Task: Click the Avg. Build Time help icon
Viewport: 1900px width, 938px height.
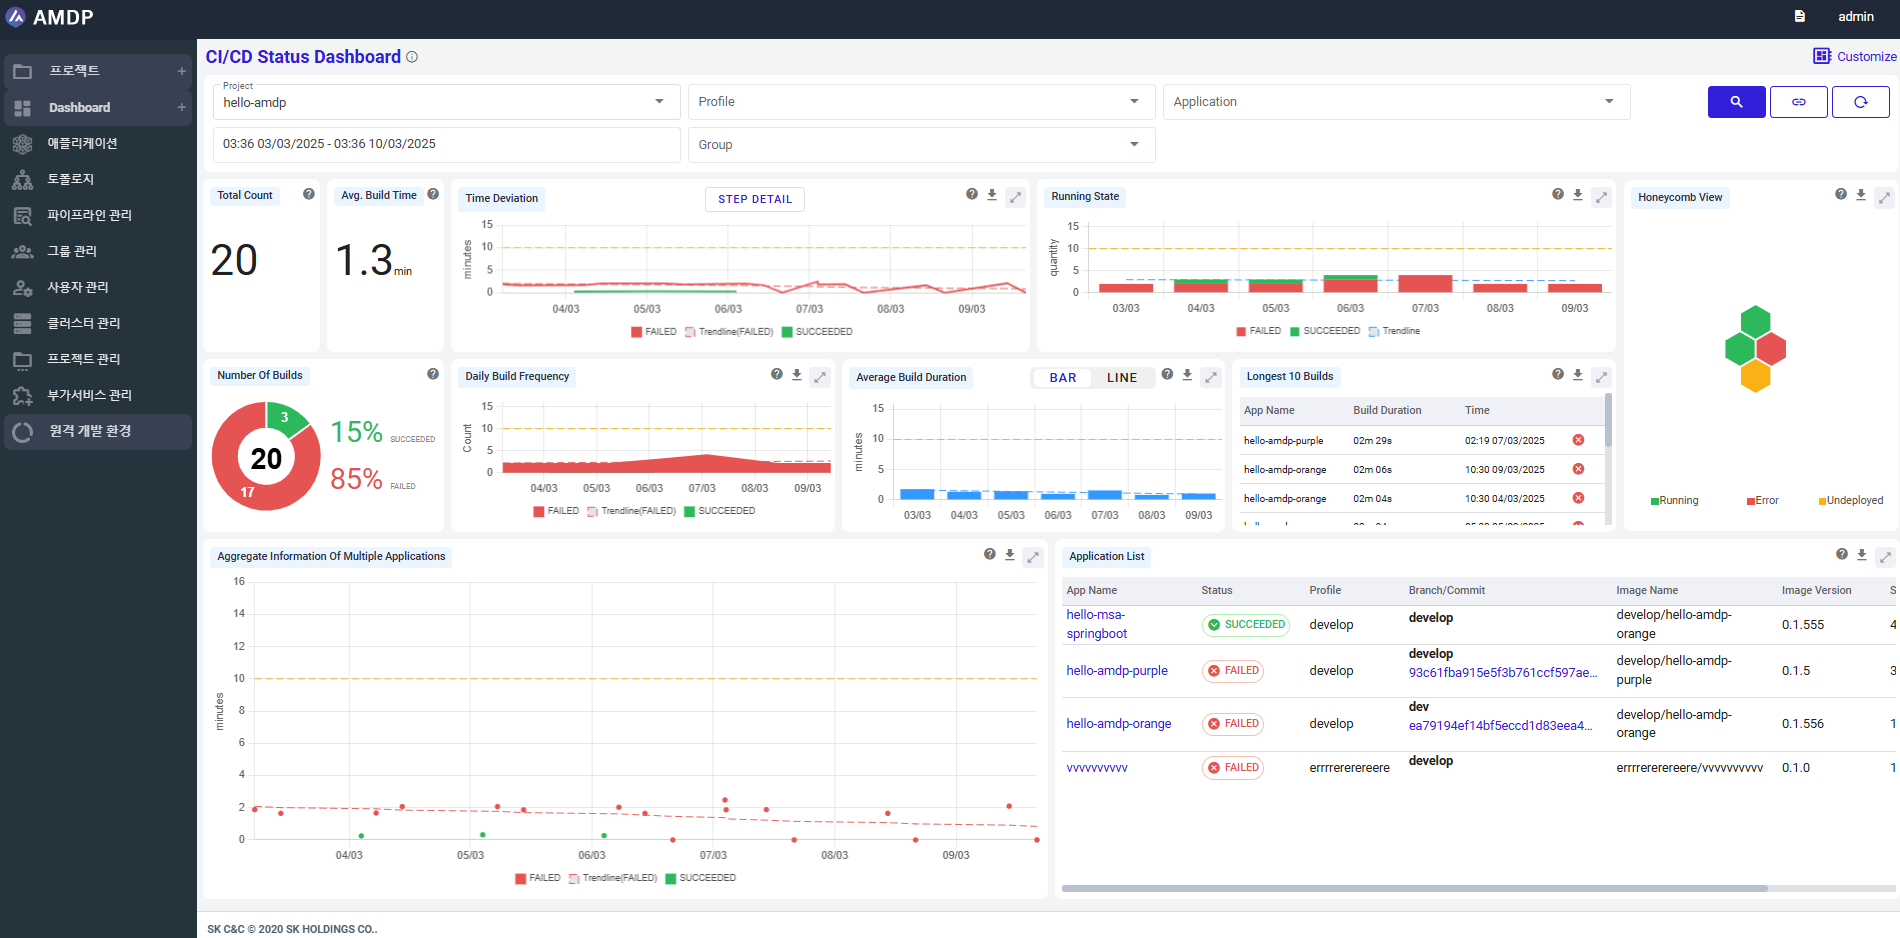Action: pos(433,194)
